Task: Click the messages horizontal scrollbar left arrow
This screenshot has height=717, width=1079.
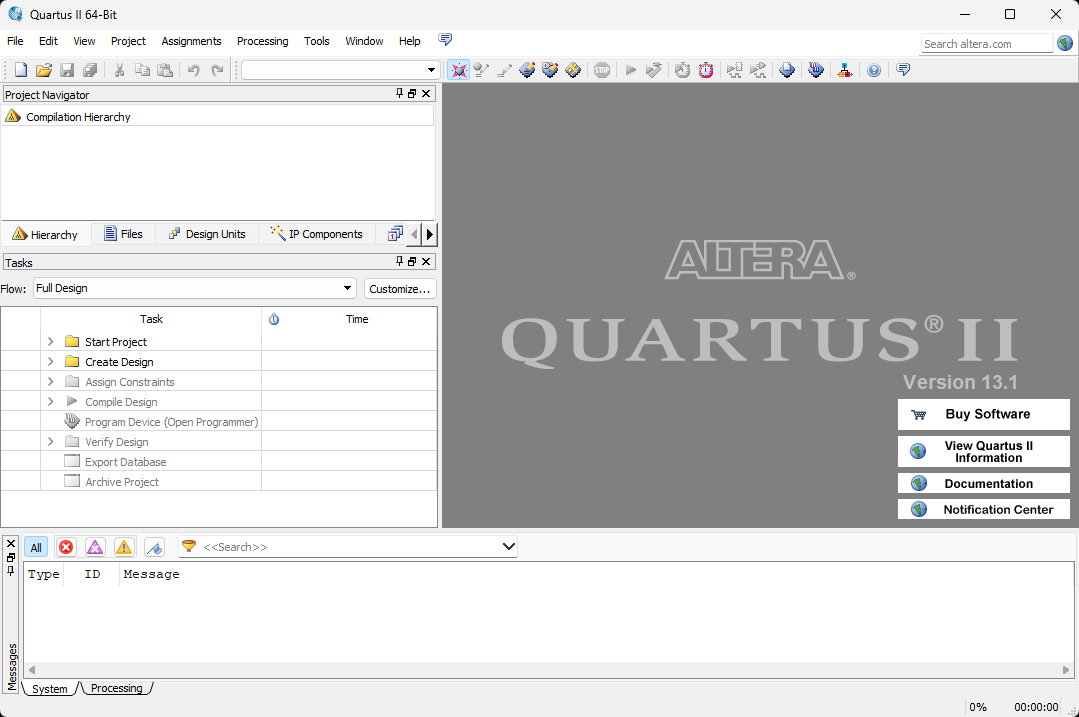Action: pyautogui.click(x=31, y=670)
